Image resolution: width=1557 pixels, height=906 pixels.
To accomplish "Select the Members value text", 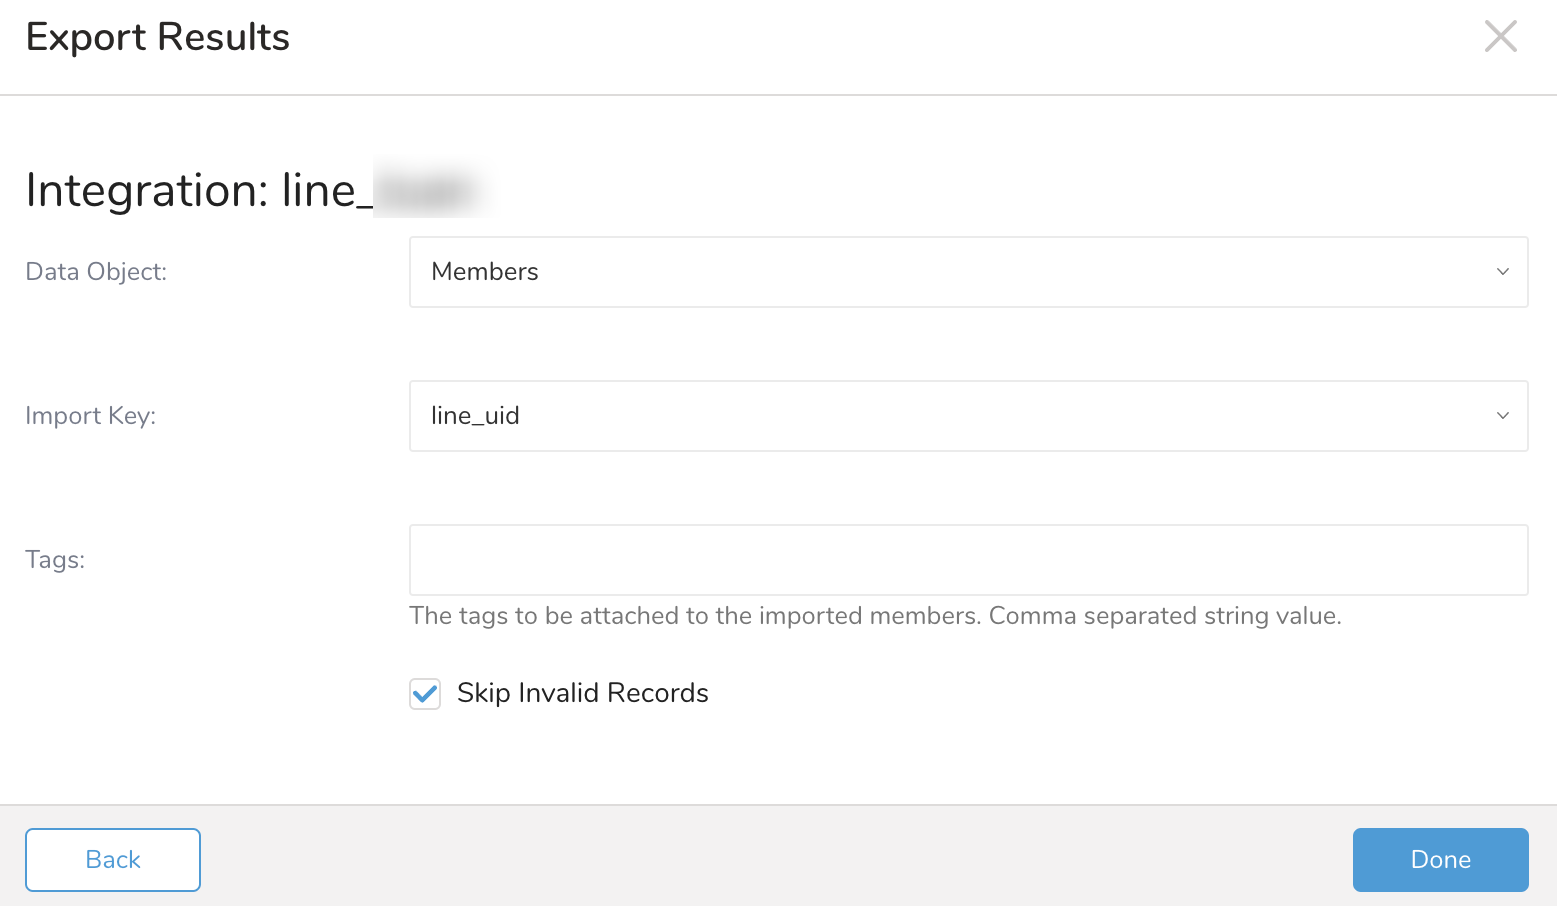I will 485,272.
